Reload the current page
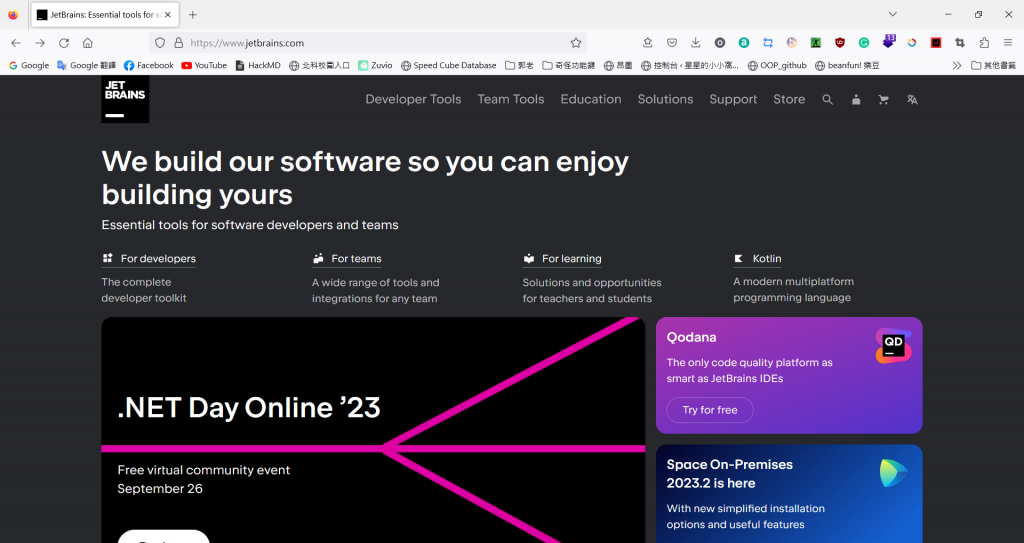Viewport: 1024px width, 543px height. [64, 43]
